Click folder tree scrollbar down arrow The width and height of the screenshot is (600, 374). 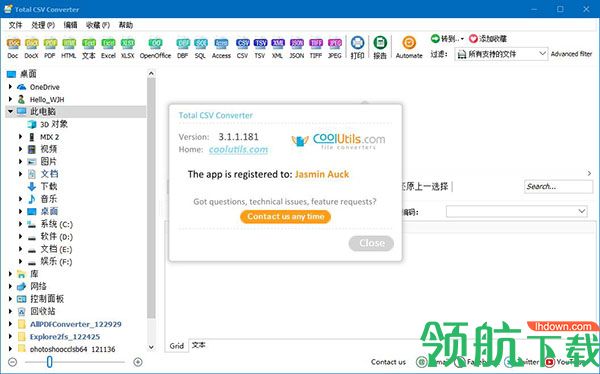[151, 347]
